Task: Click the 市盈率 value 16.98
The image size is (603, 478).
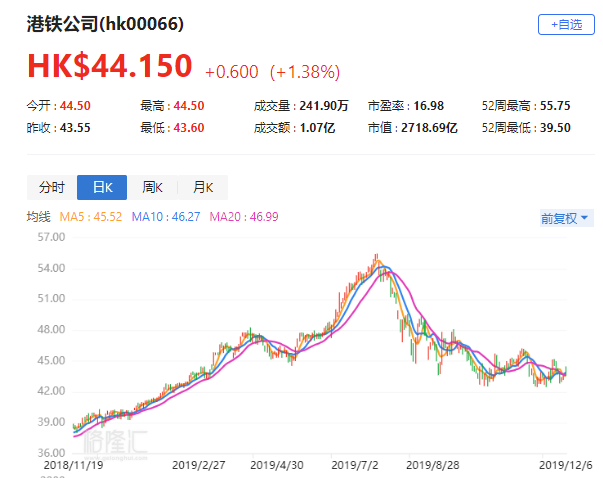Action: point(426,106)
